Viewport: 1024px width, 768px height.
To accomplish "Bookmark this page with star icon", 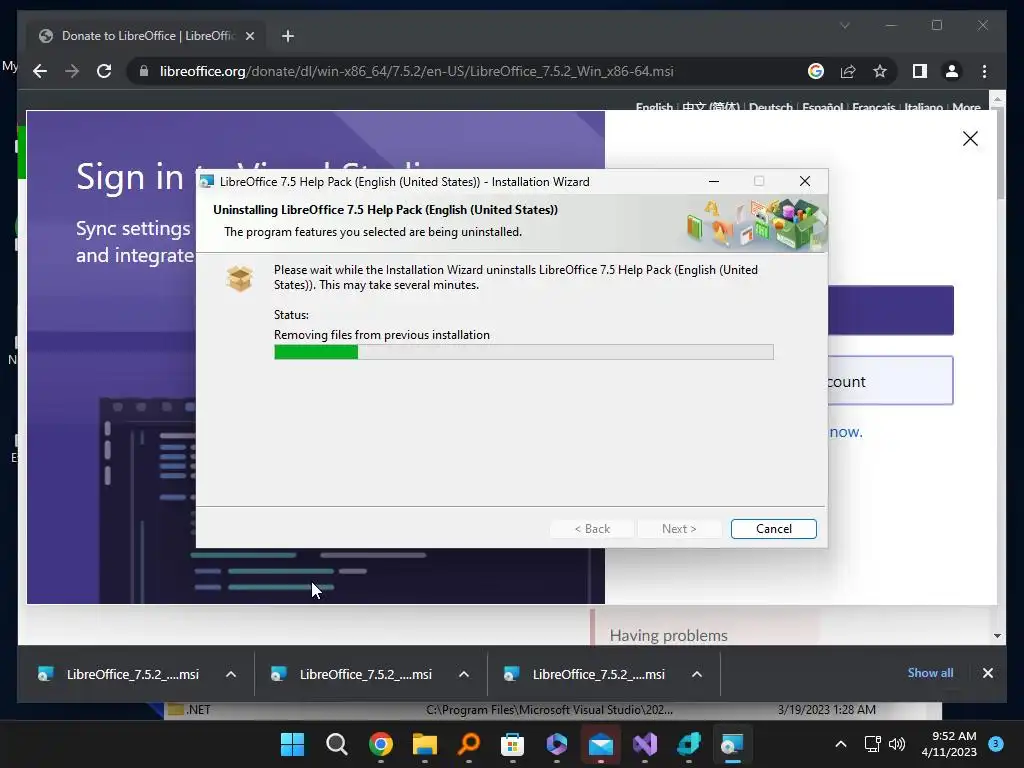I will (880, 71).
